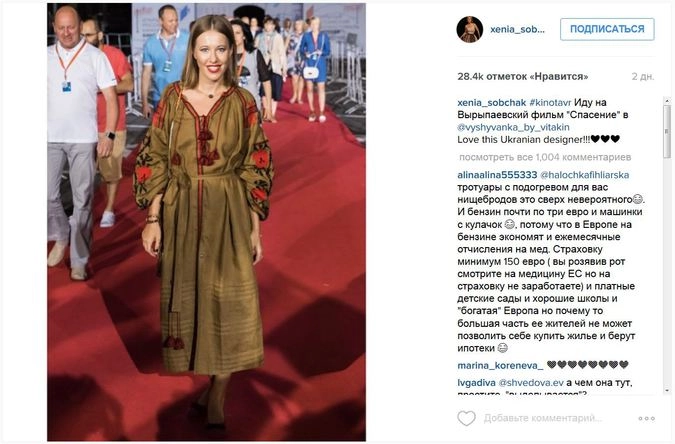Open lvgadiva commenter profile
The image size is (675, 444).
tap(476, 383)
